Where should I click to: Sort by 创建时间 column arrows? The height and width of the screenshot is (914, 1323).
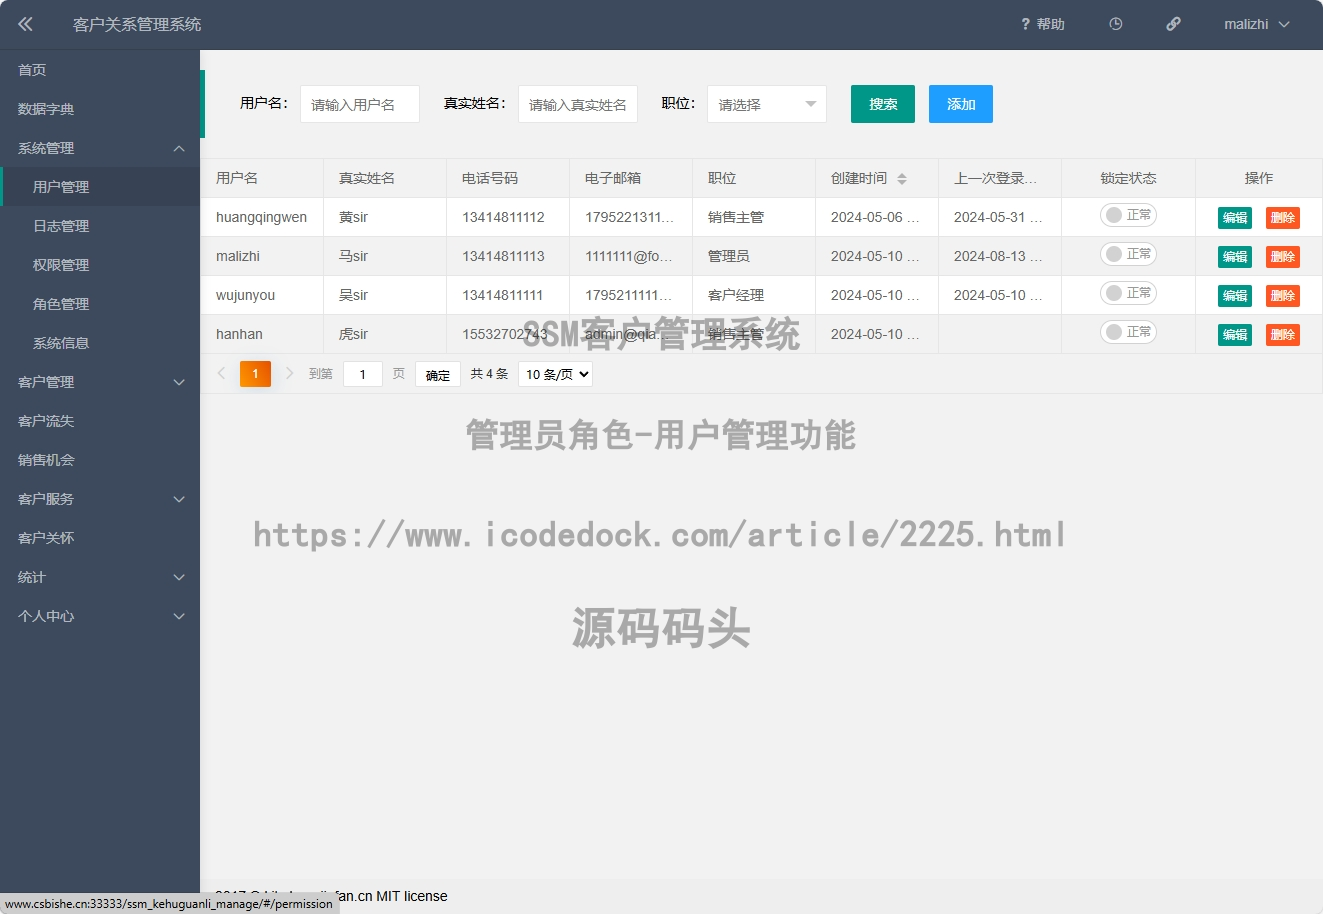902,178
